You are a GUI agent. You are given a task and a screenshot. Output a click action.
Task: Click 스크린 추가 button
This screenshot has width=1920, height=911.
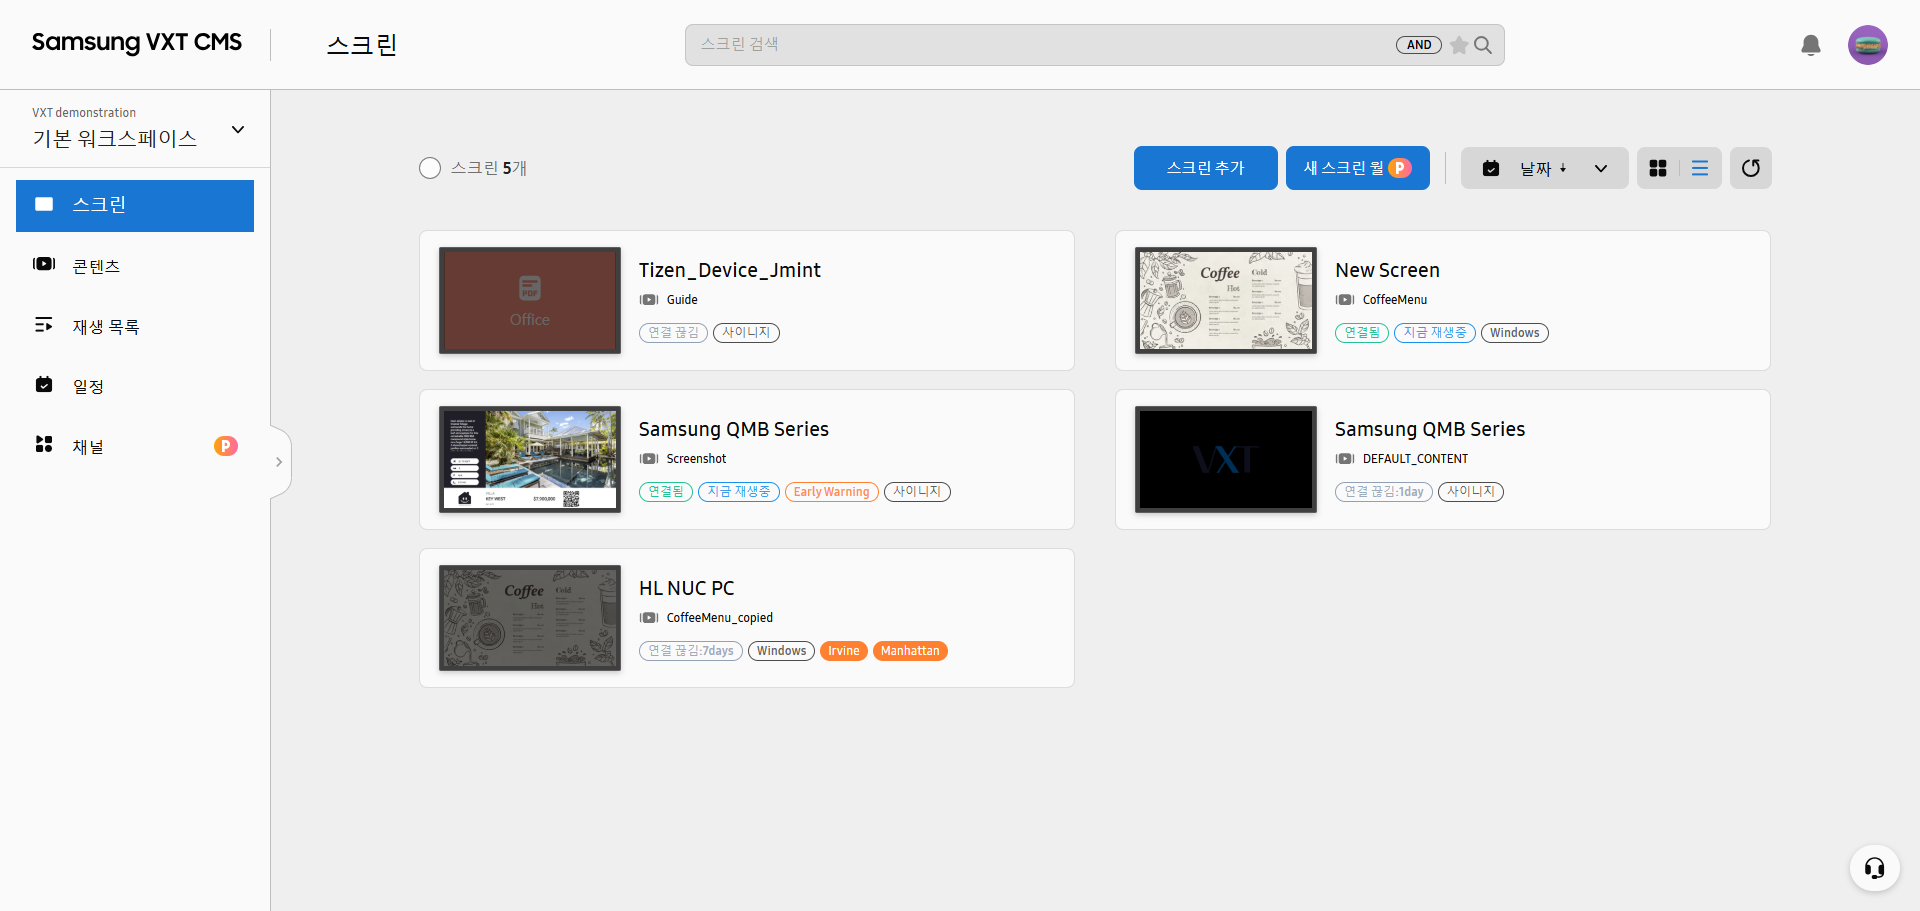click(x=1206, y=168)
